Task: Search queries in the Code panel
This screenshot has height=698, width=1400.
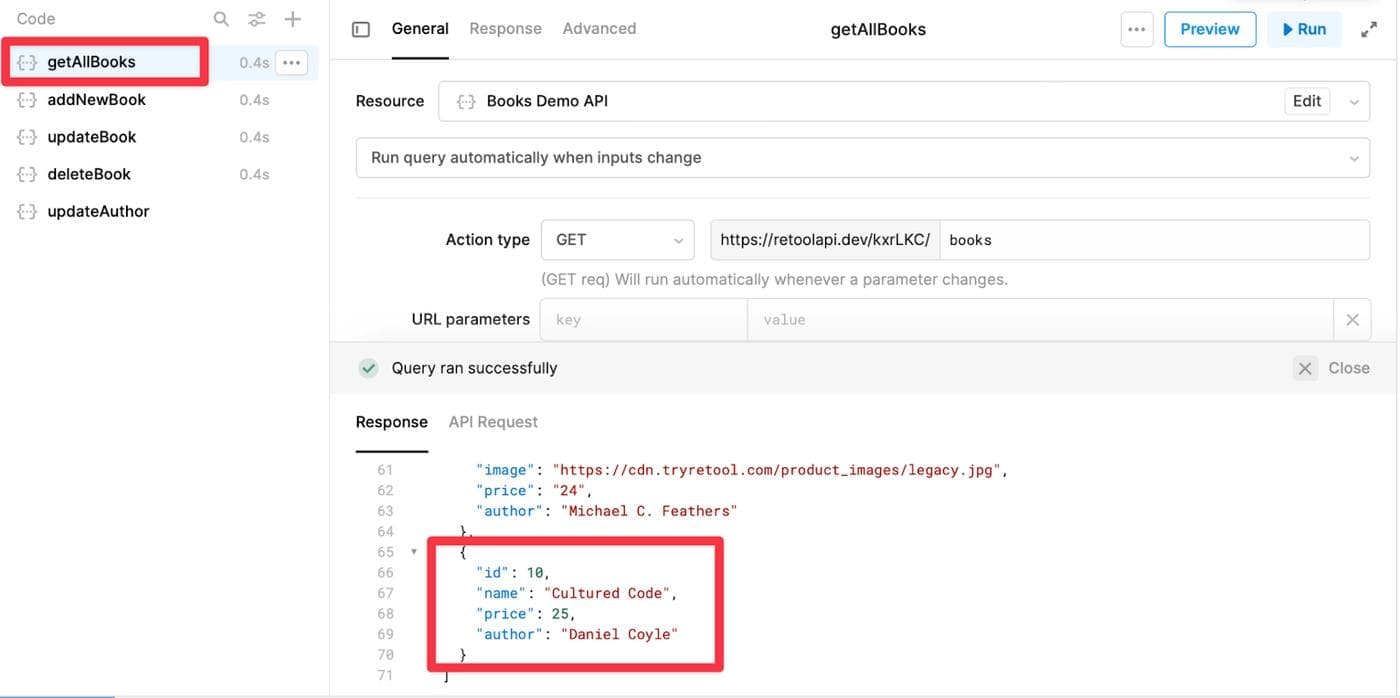Action: click(x=221, y=17)
